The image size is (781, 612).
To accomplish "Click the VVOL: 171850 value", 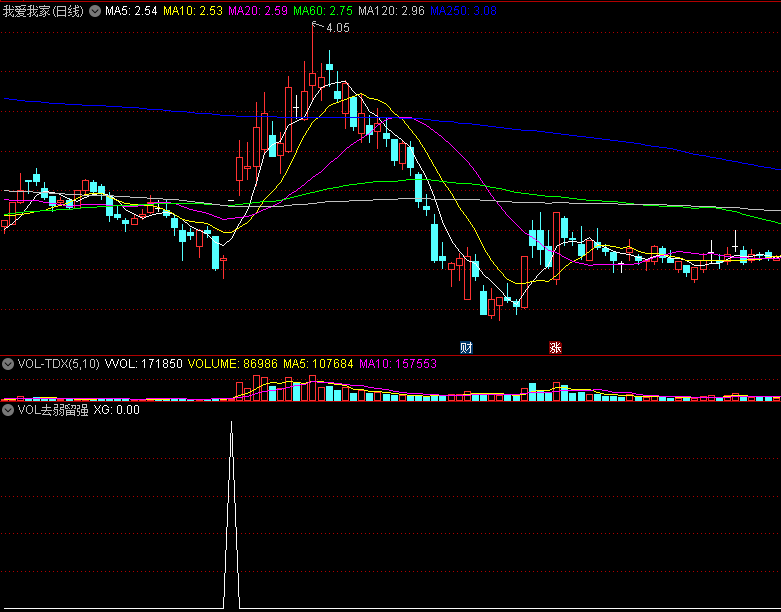I will pos(144,364).
